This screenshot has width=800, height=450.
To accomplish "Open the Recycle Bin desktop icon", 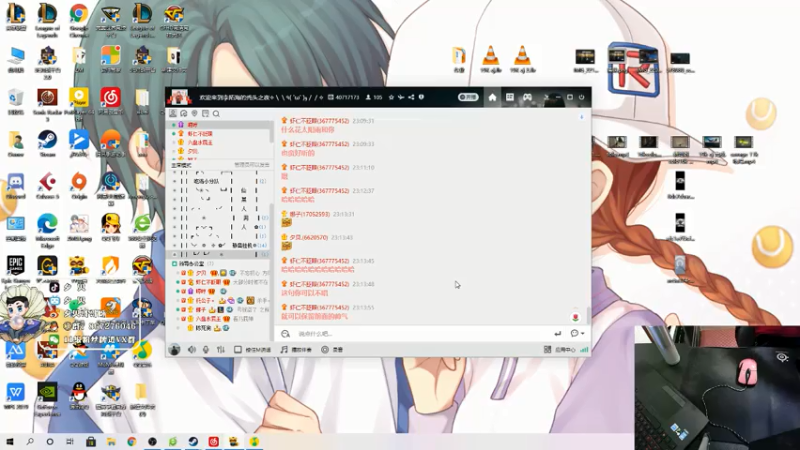I will point(16,102).
